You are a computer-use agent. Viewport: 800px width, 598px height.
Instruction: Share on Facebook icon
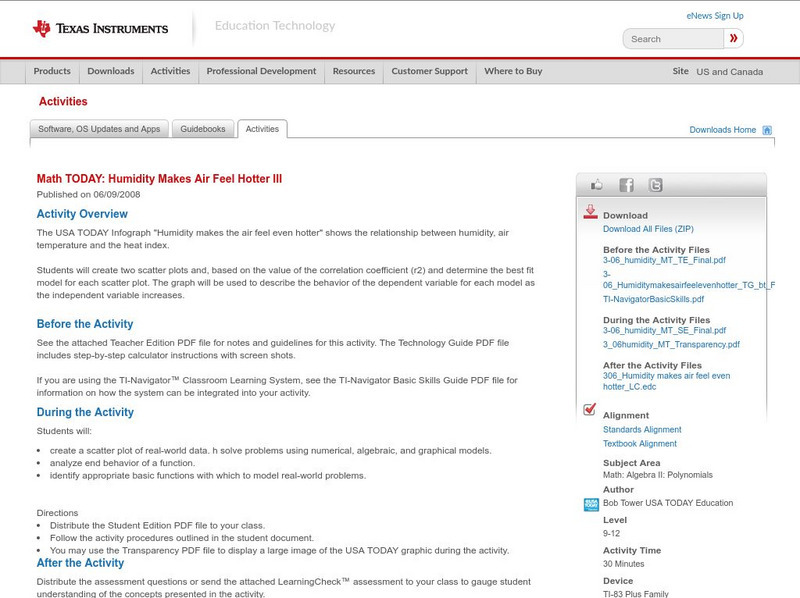pyautogui.click(x=626, y=185)
